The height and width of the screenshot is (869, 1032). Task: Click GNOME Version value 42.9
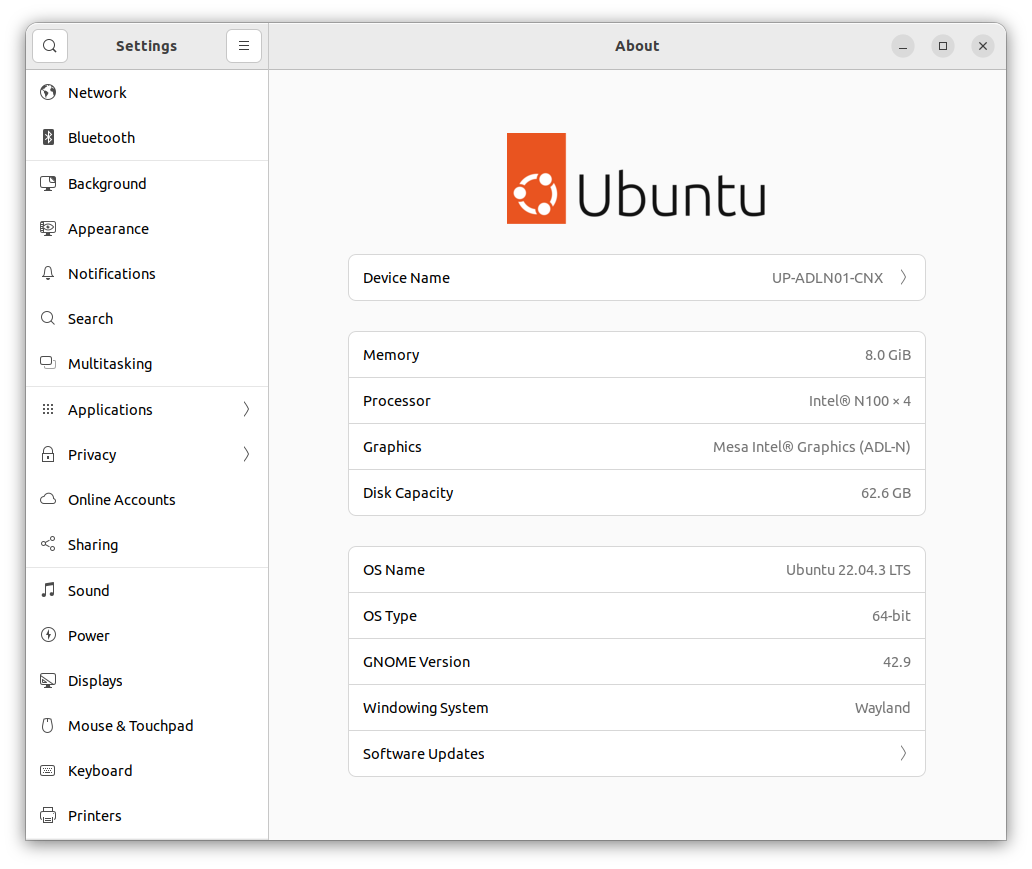pyautogui.click(x=896, y=662)
